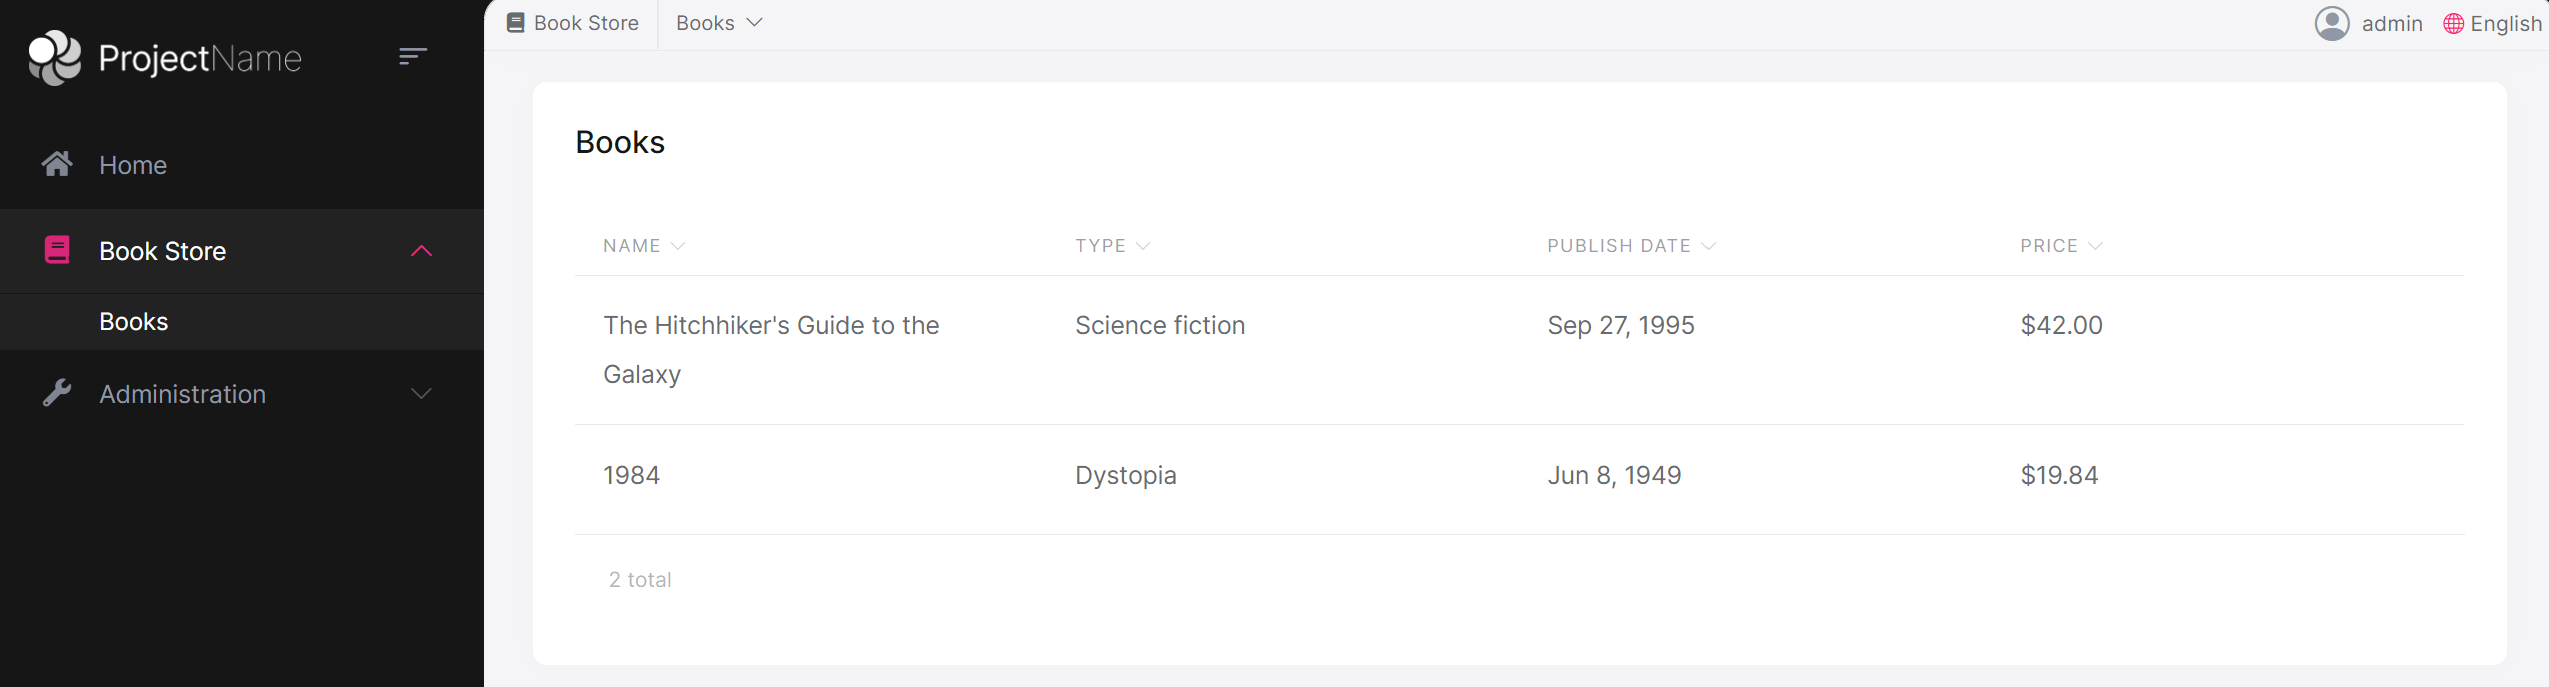Click the wrench icon next to Administration
2549x687 pixels.
click(x=57, y=392)
